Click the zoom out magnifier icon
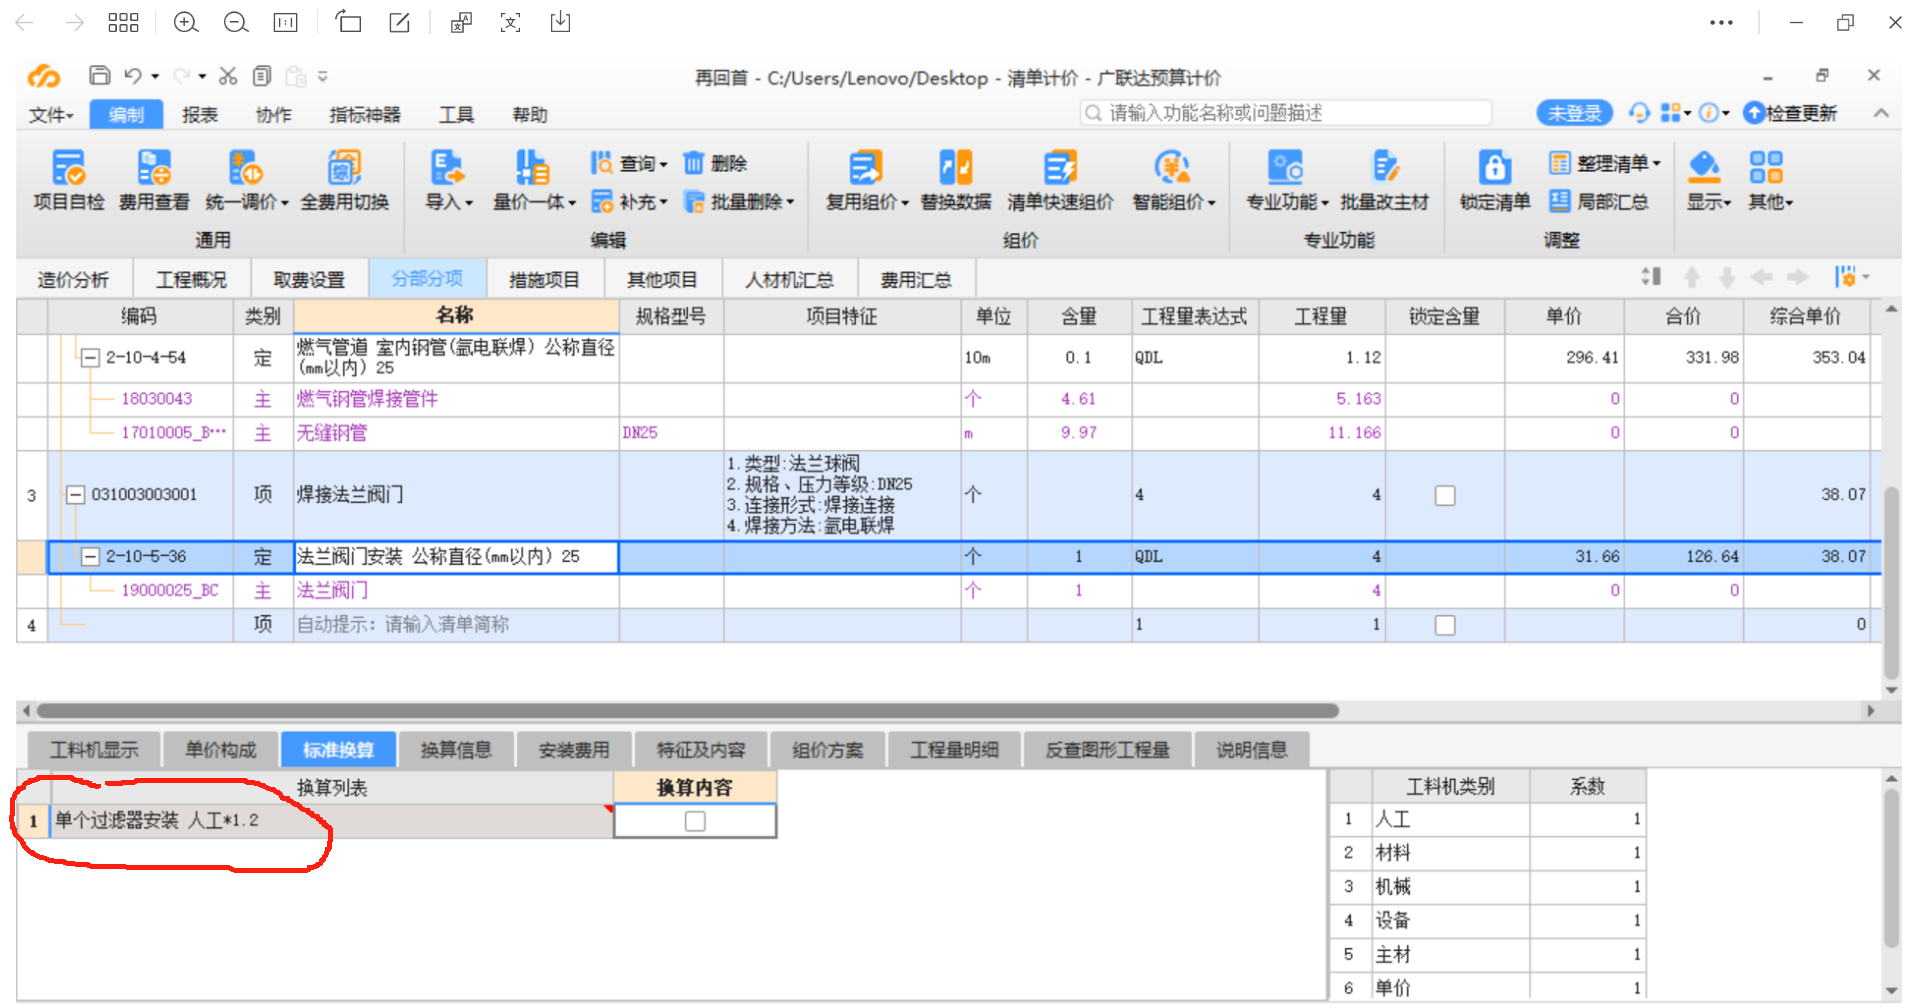 click(x=236, y=22)
